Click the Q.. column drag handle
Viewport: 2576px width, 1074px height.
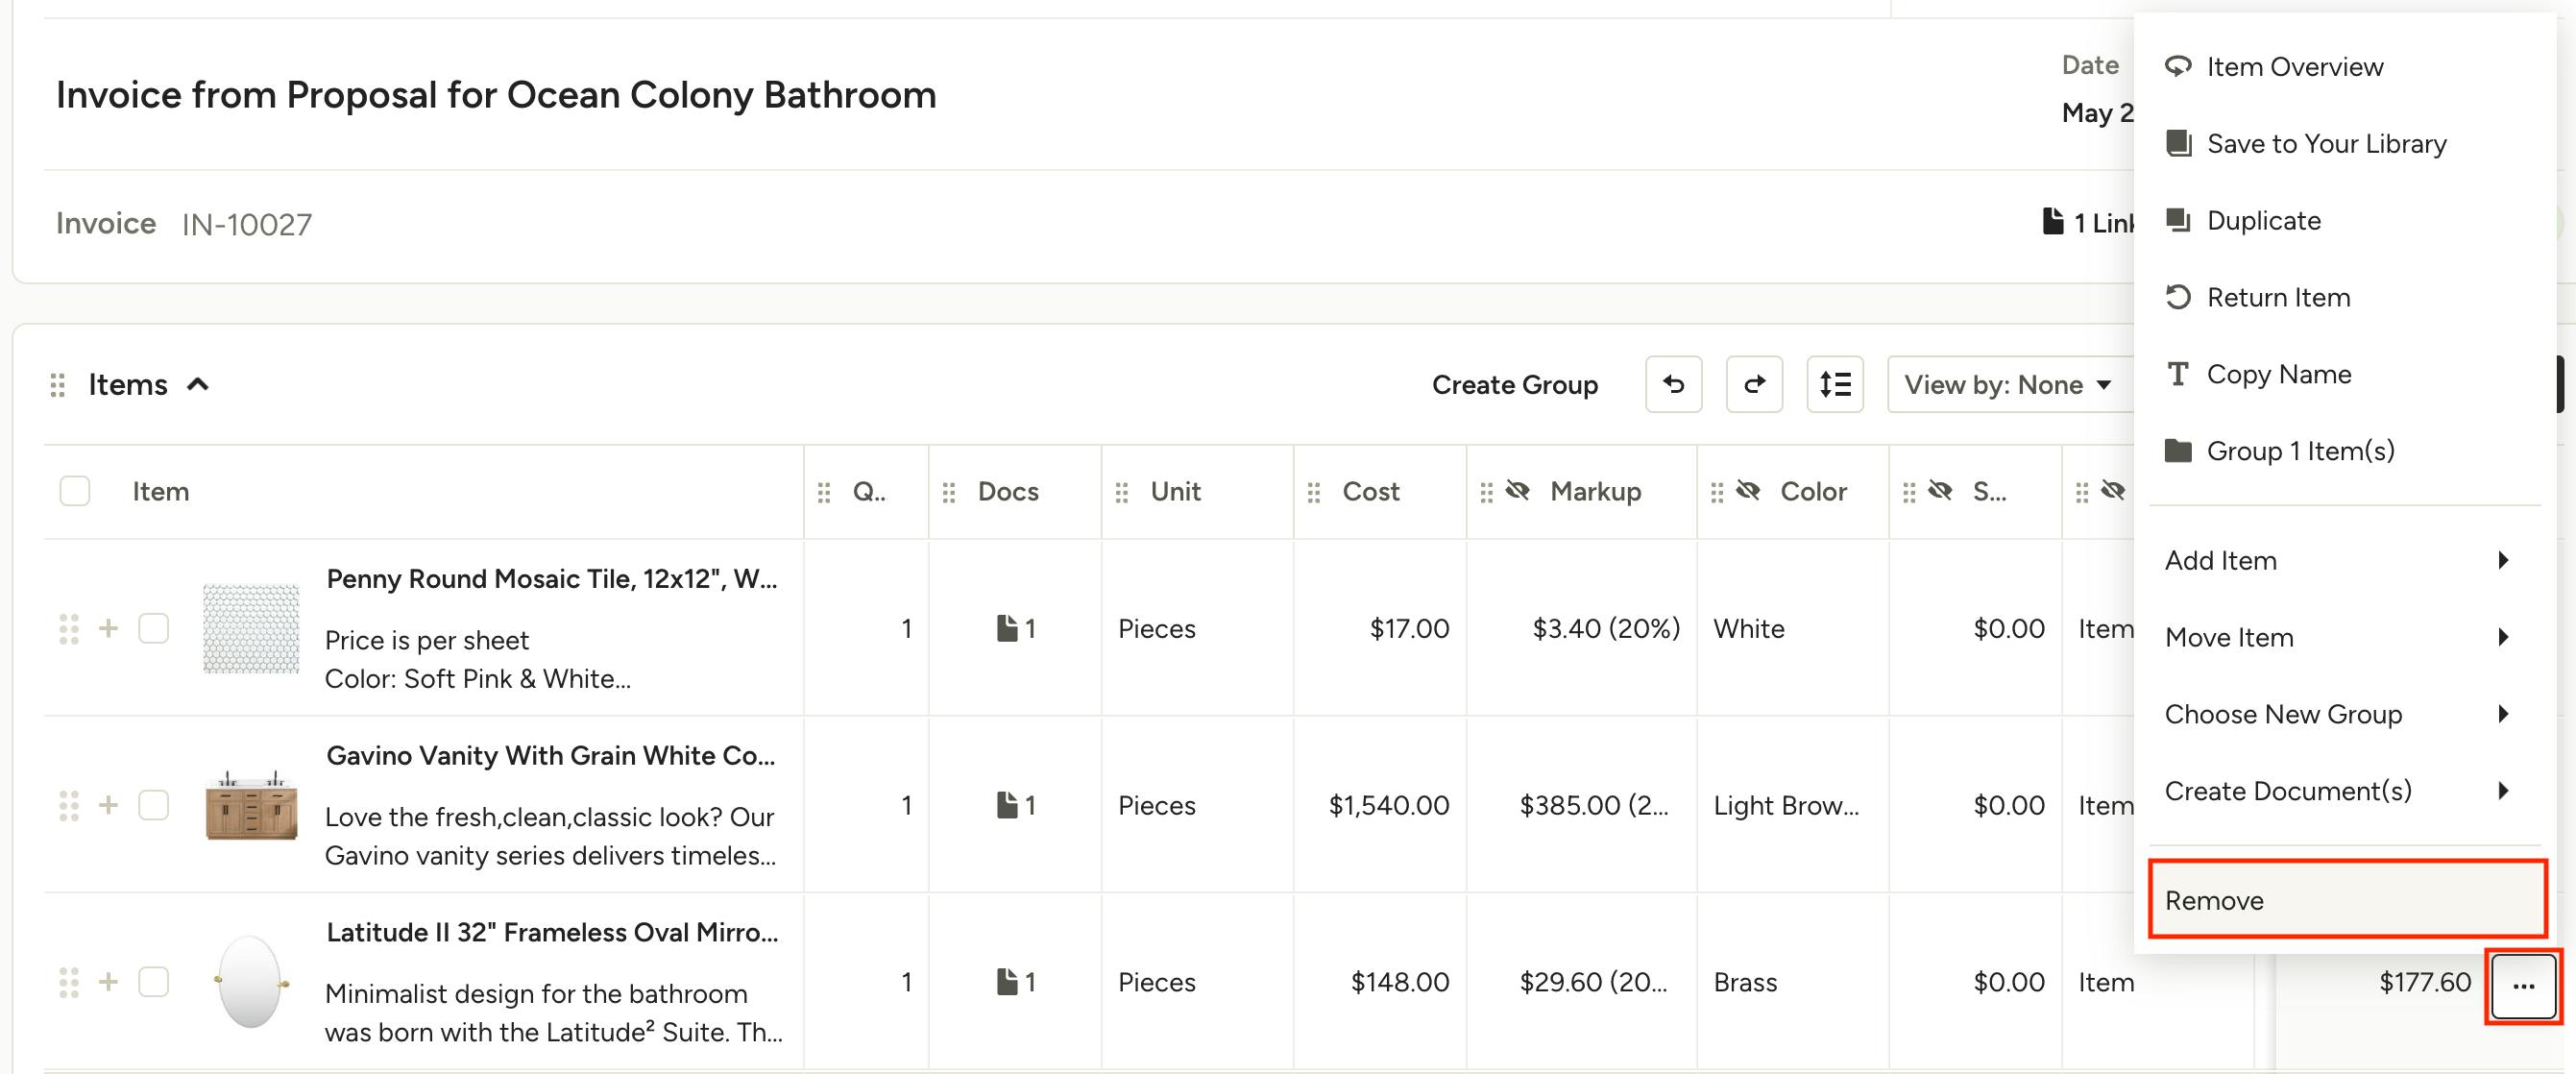click(824, 492)
